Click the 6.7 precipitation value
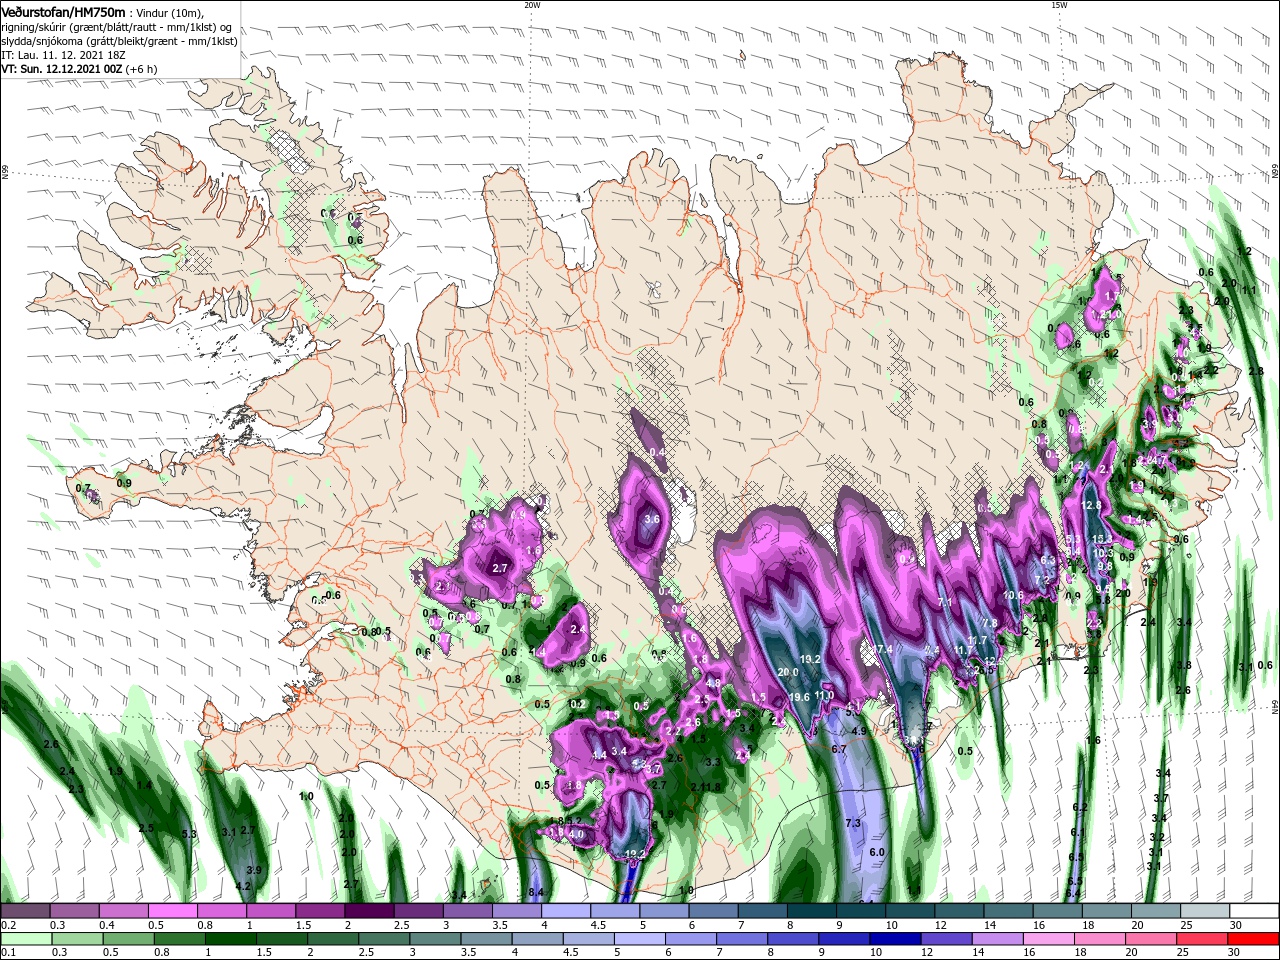The image size is (1280, 960). pyautogui.click(x=839, y=748)
